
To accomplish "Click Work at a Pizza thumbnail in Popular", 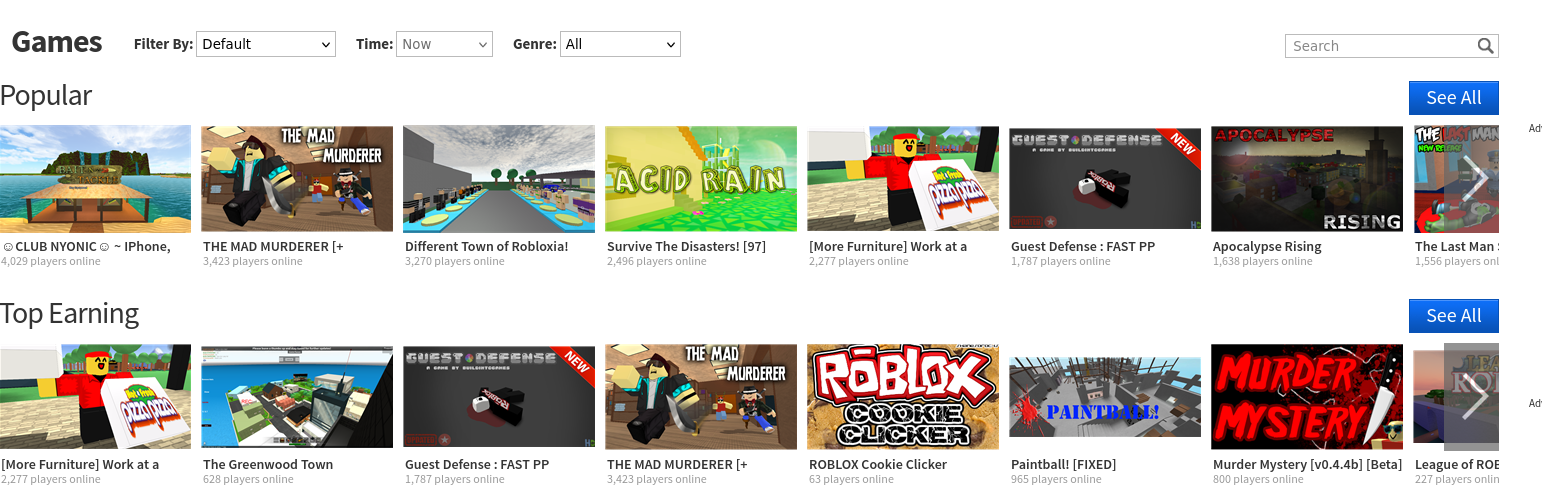I will tap(903, 178).
